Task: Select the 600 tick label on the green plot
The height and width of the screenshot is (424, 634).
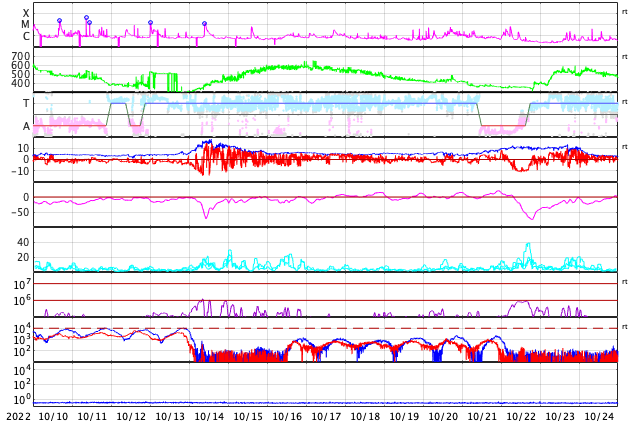Action: pos(21,65)
